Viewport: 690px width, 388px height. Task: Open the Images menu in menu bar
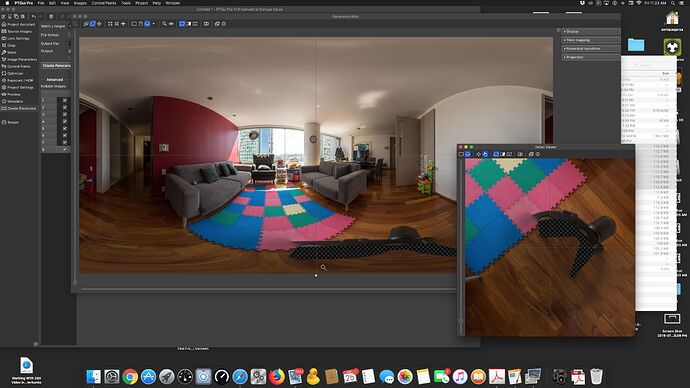click(x=80, y=3)
